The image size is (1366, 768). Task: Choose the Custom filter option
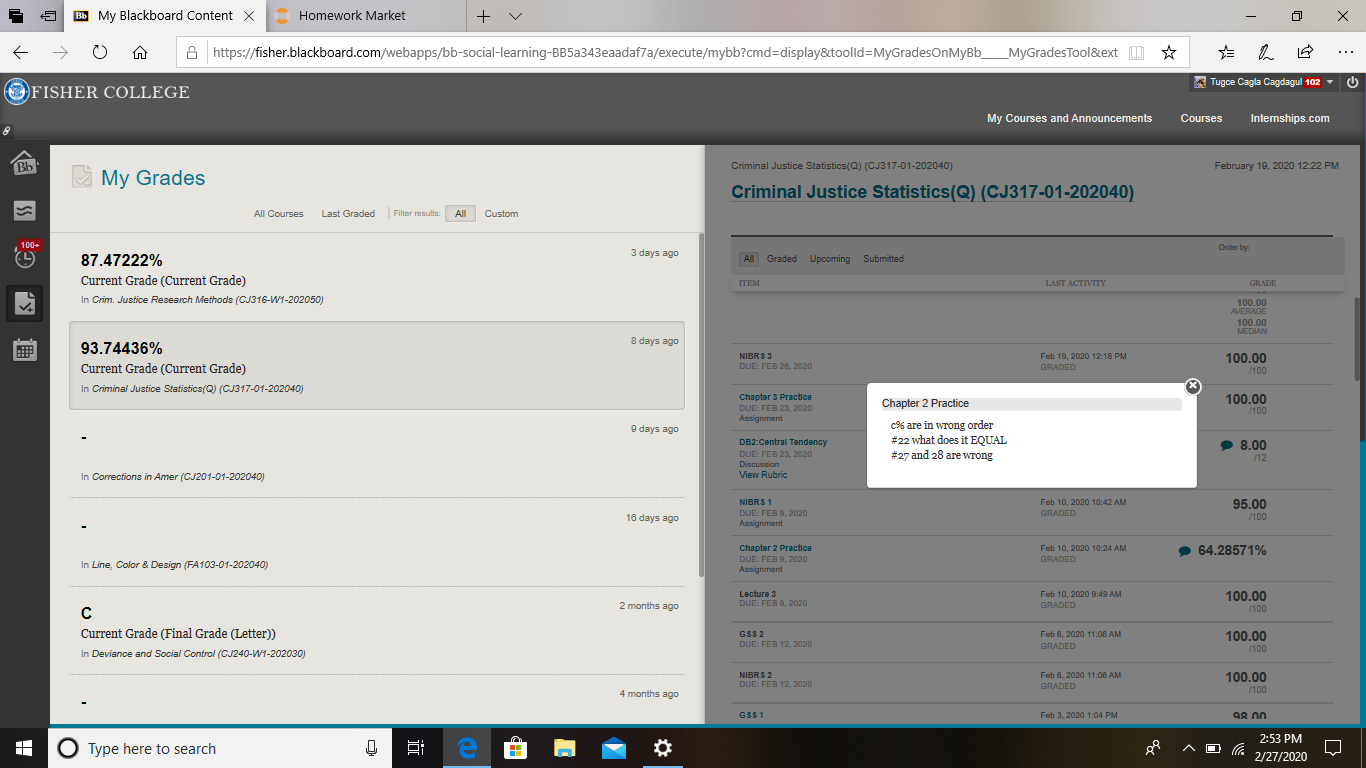[x=501, y=214]
